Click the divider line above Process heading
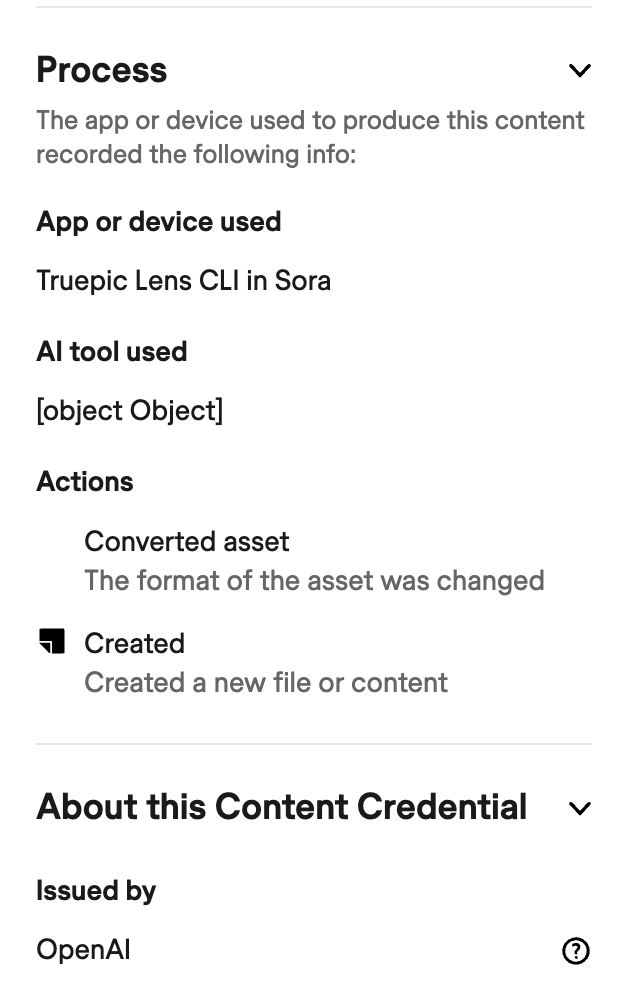620x1002 pixels. [x=314, y=8]
